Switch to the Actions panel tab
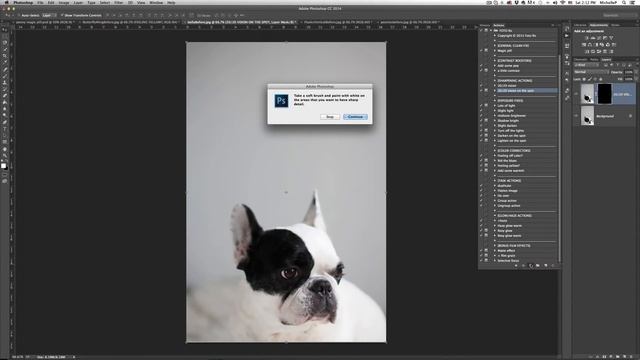Viewport: 640px width, 360px height. (x=499, y=25)
